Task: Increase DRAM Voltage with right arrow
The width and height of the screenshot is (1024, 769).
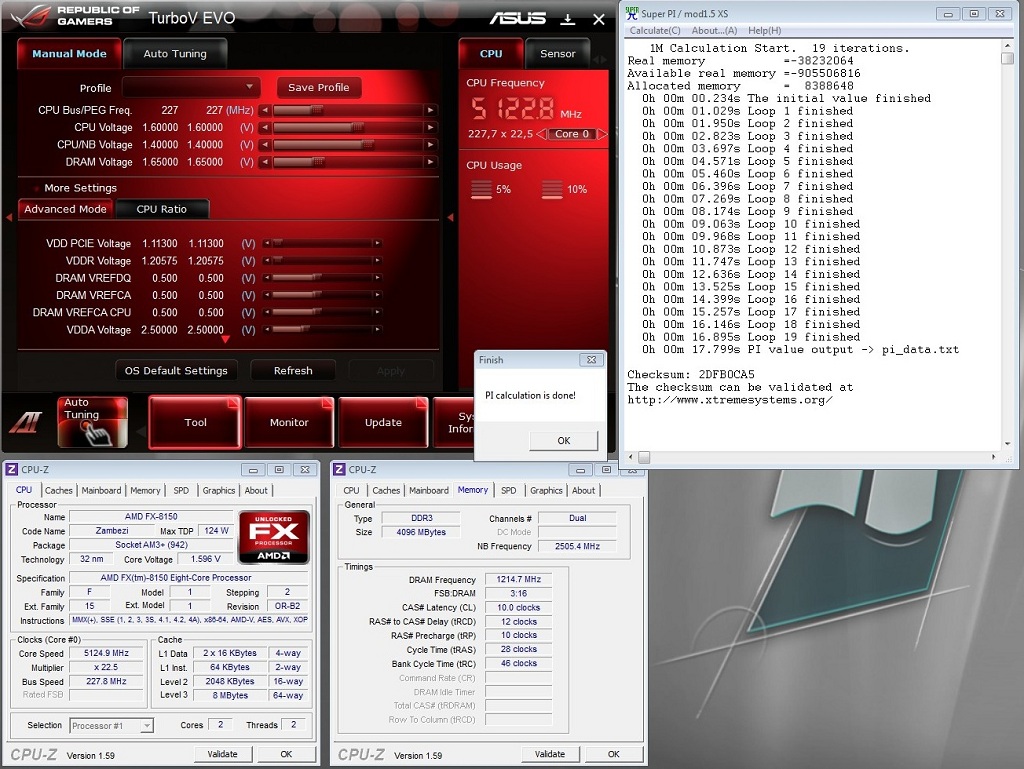Action: click(430, 162)
